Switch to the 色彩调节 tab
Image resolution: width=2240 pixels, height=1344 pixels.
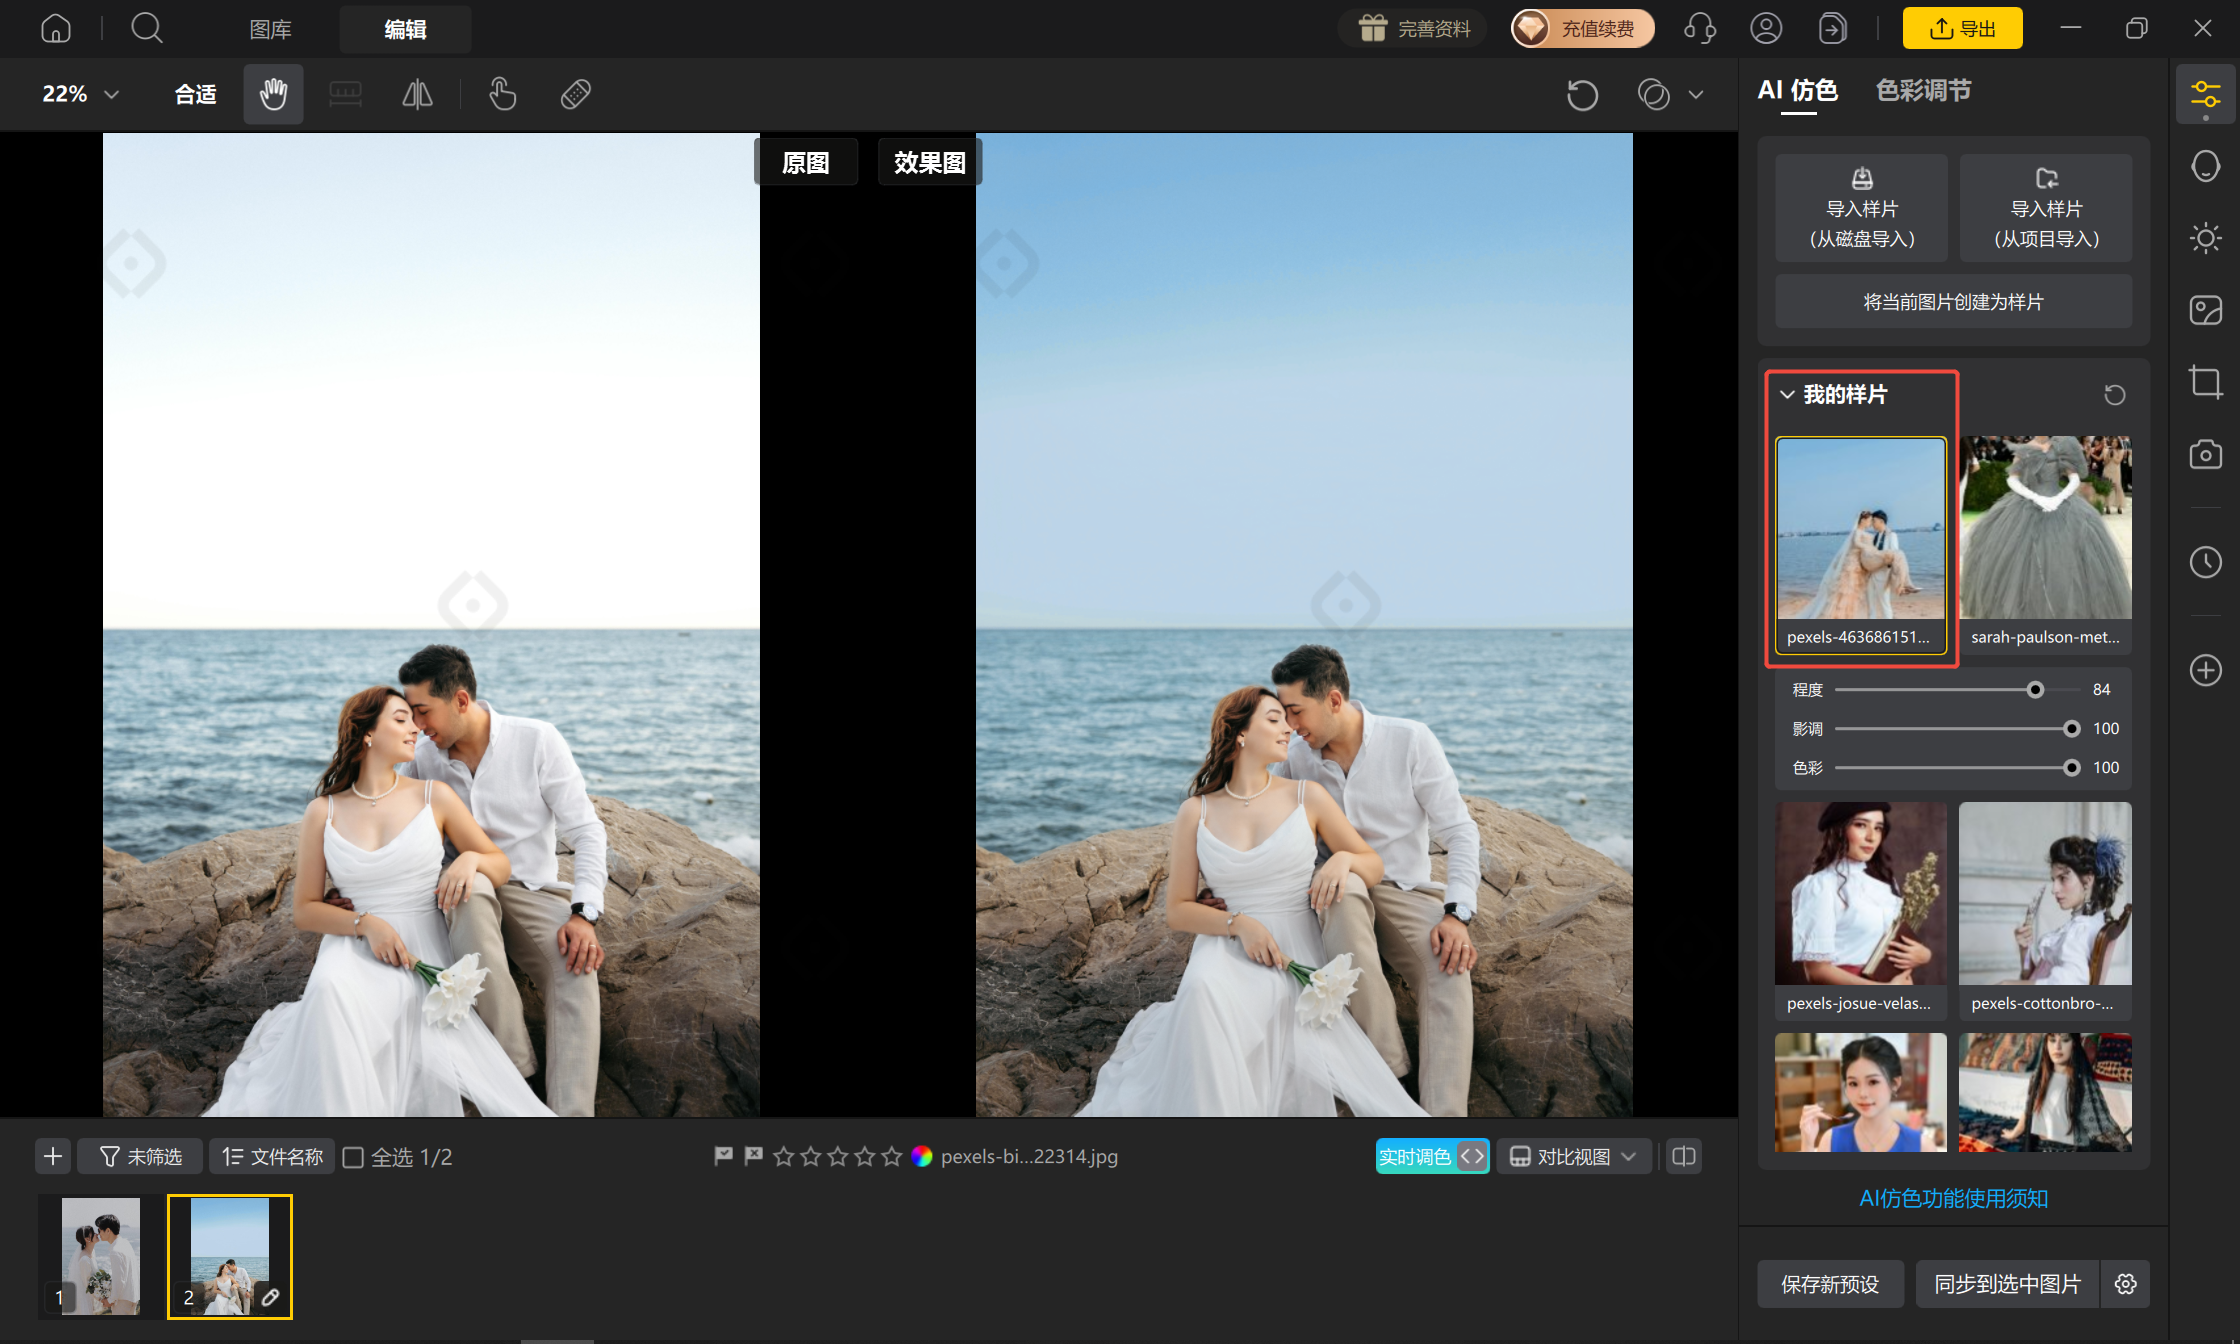1923,91
